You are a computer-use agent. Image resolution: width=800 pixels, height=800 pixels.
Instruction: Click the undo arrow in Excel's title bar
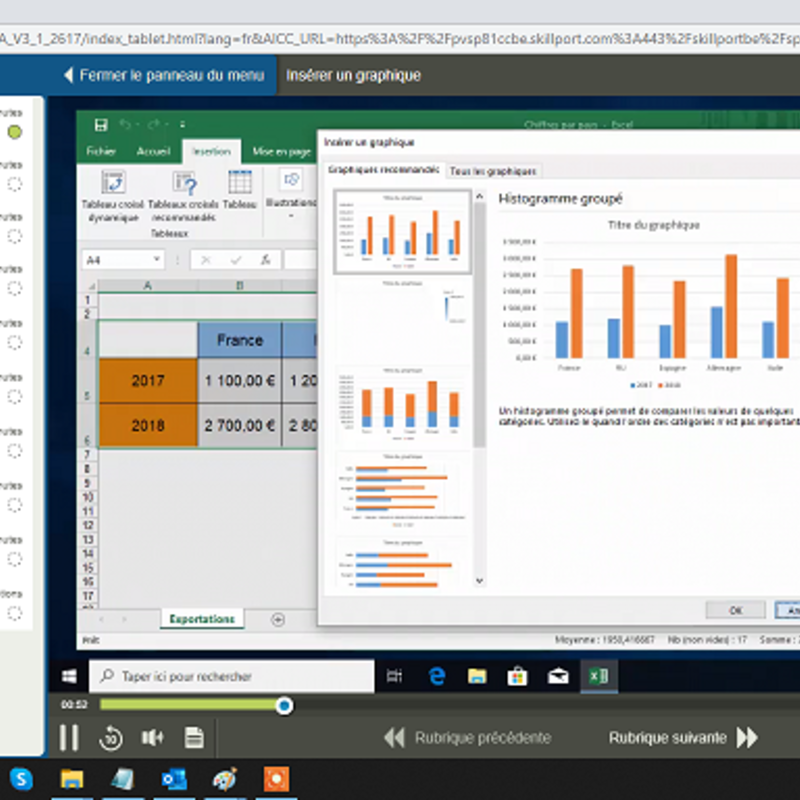tap(125, 124)
